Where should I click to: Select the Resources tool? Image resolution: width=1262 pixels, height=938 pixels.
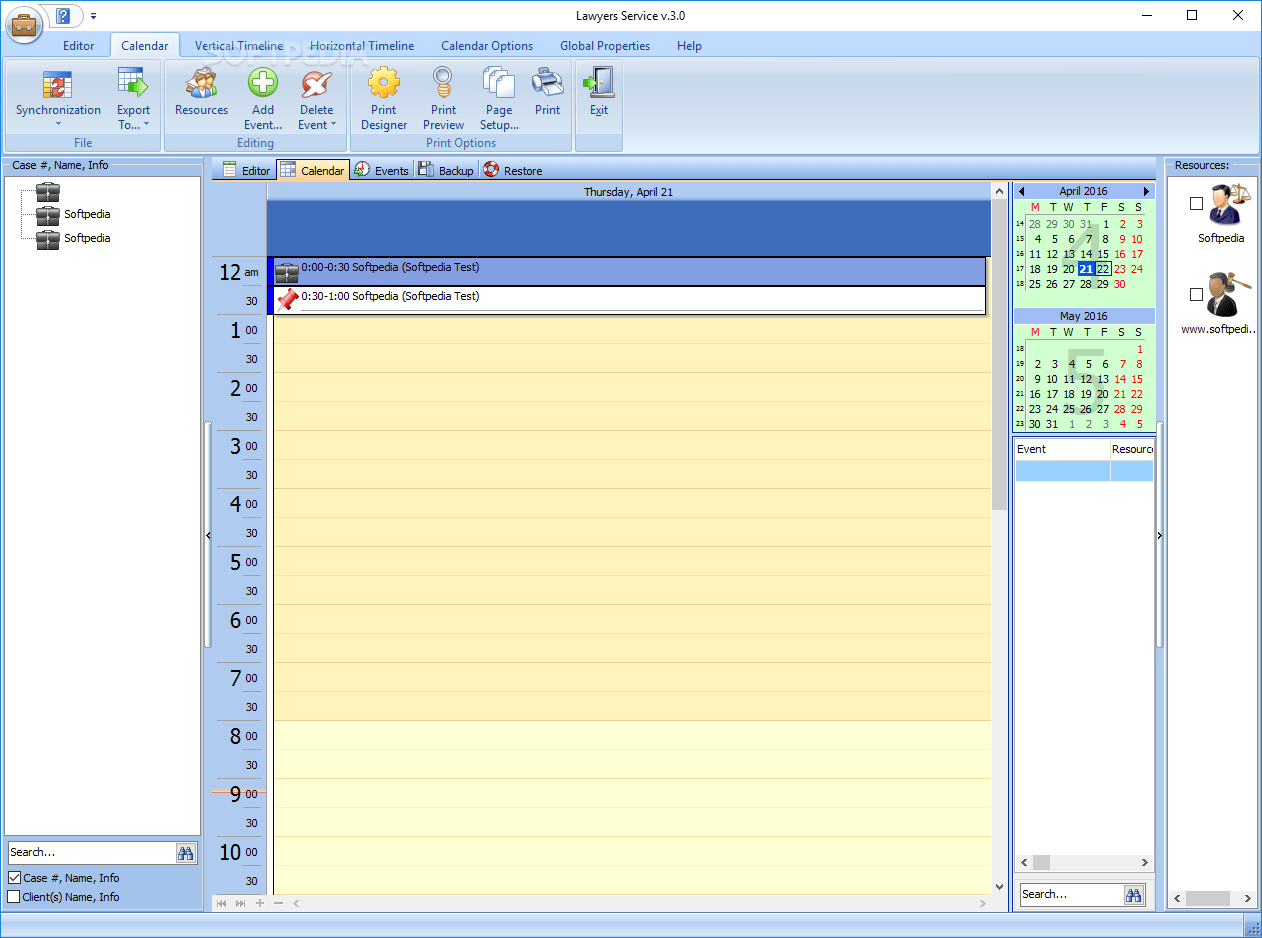coord(201,95)
